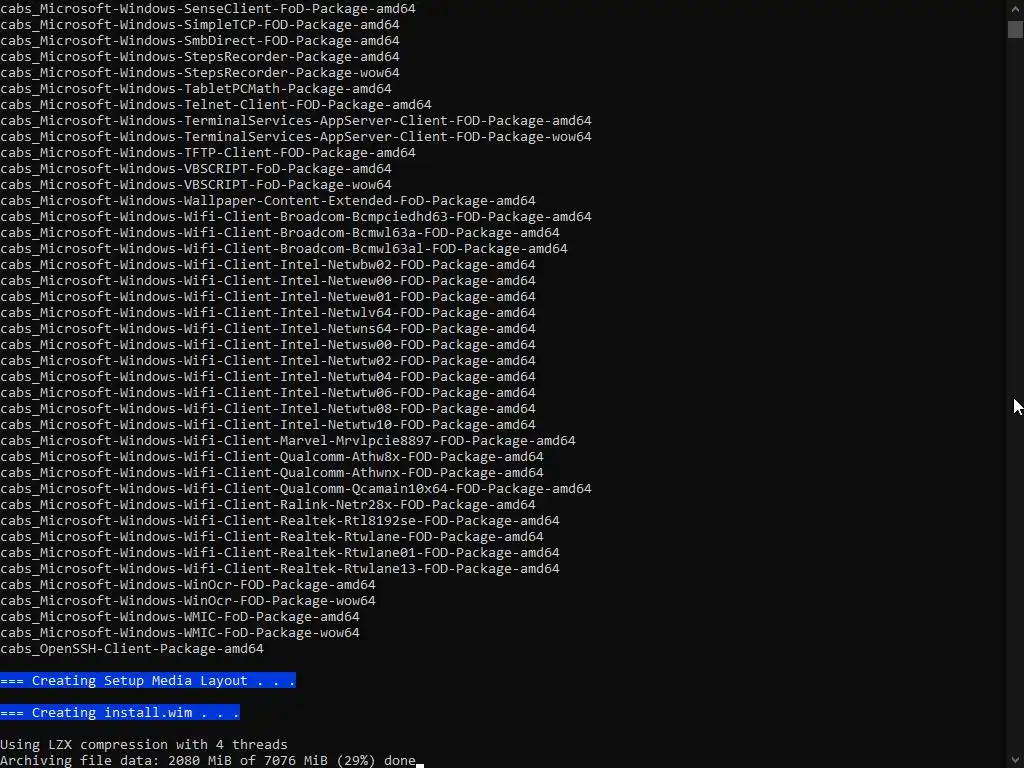The image size is (1024, 768).
Task: Click the Realtek-Rtwlane13 package line
Action: 280,569
